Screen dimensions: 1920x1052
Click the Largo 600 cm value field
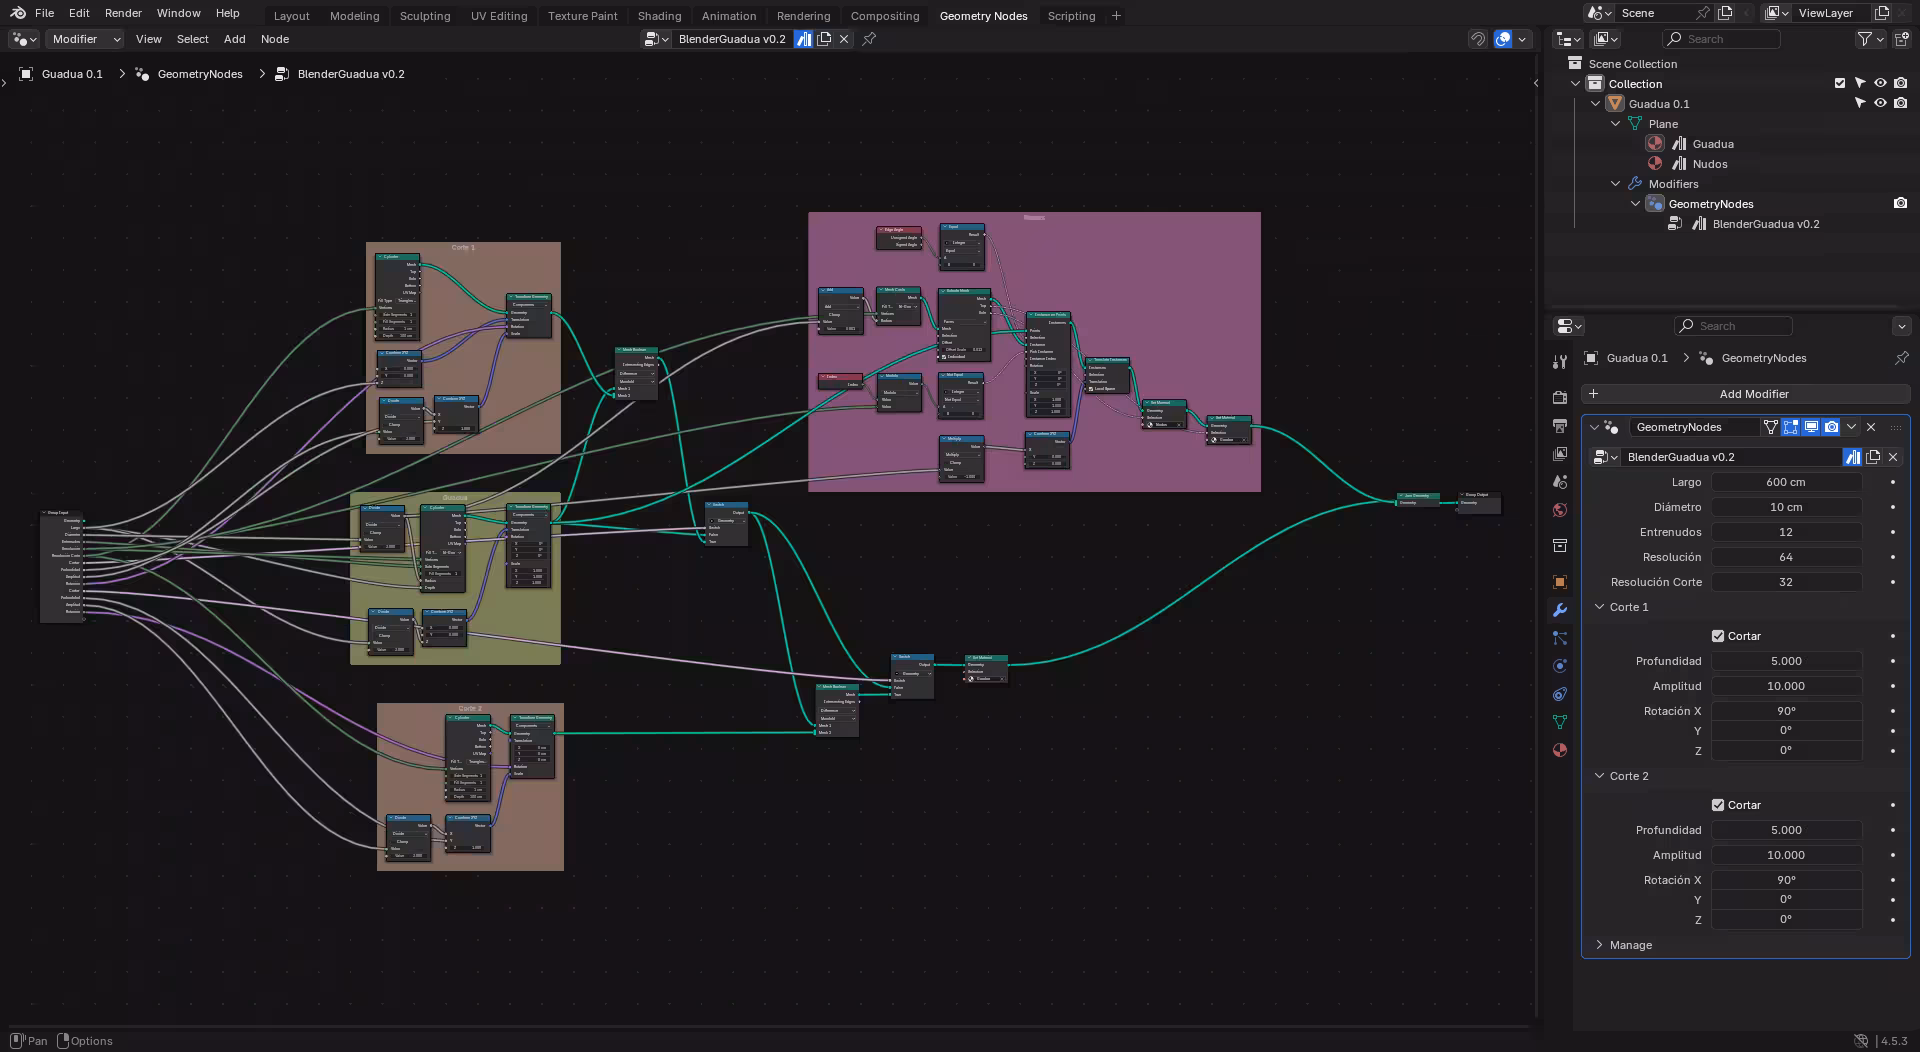point(1785,482)
